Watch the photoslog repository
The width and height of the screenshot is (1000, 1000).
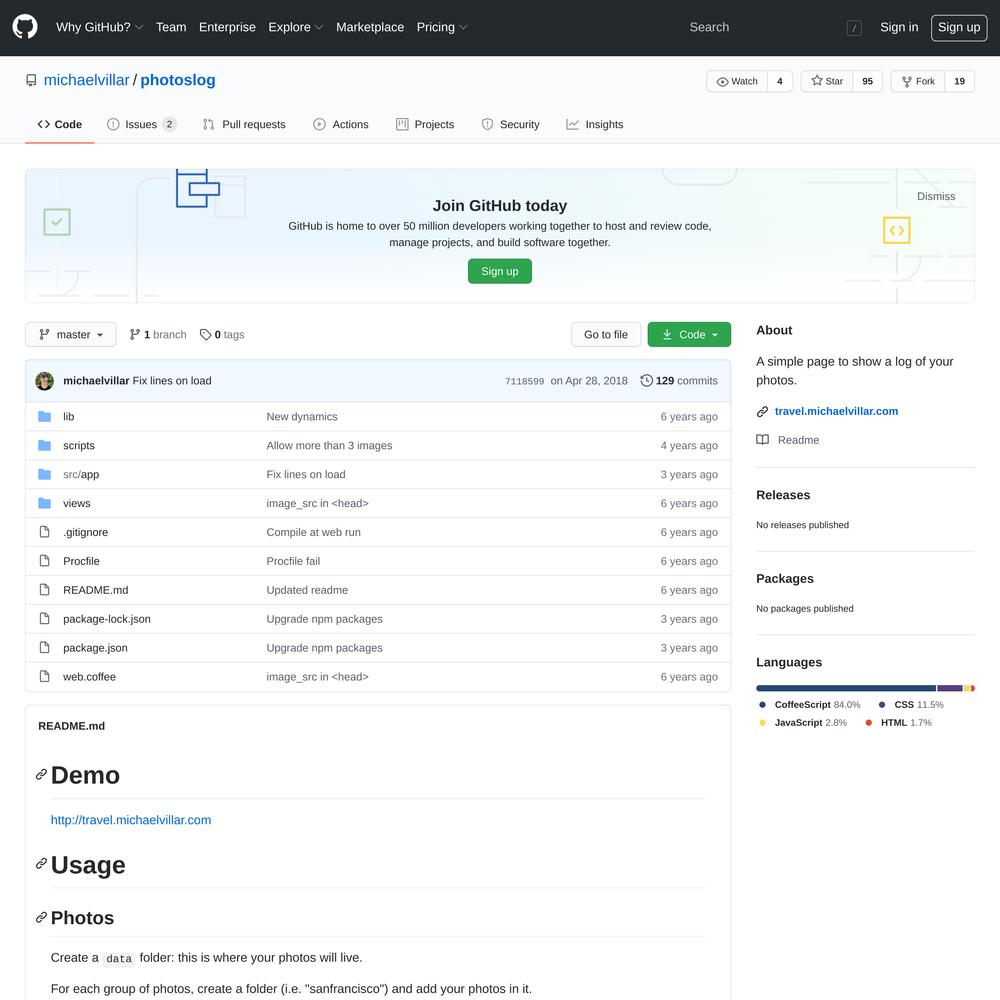pos(737,81)
